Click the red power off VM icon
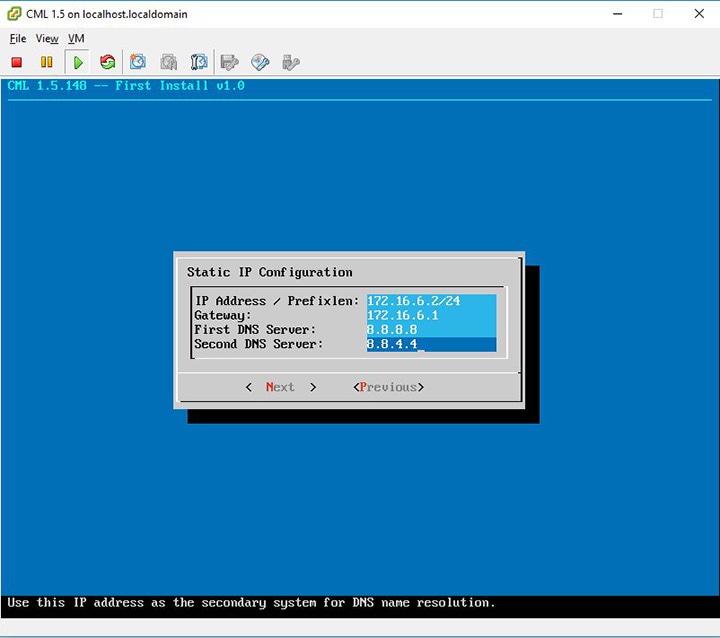 coord(17,62)
